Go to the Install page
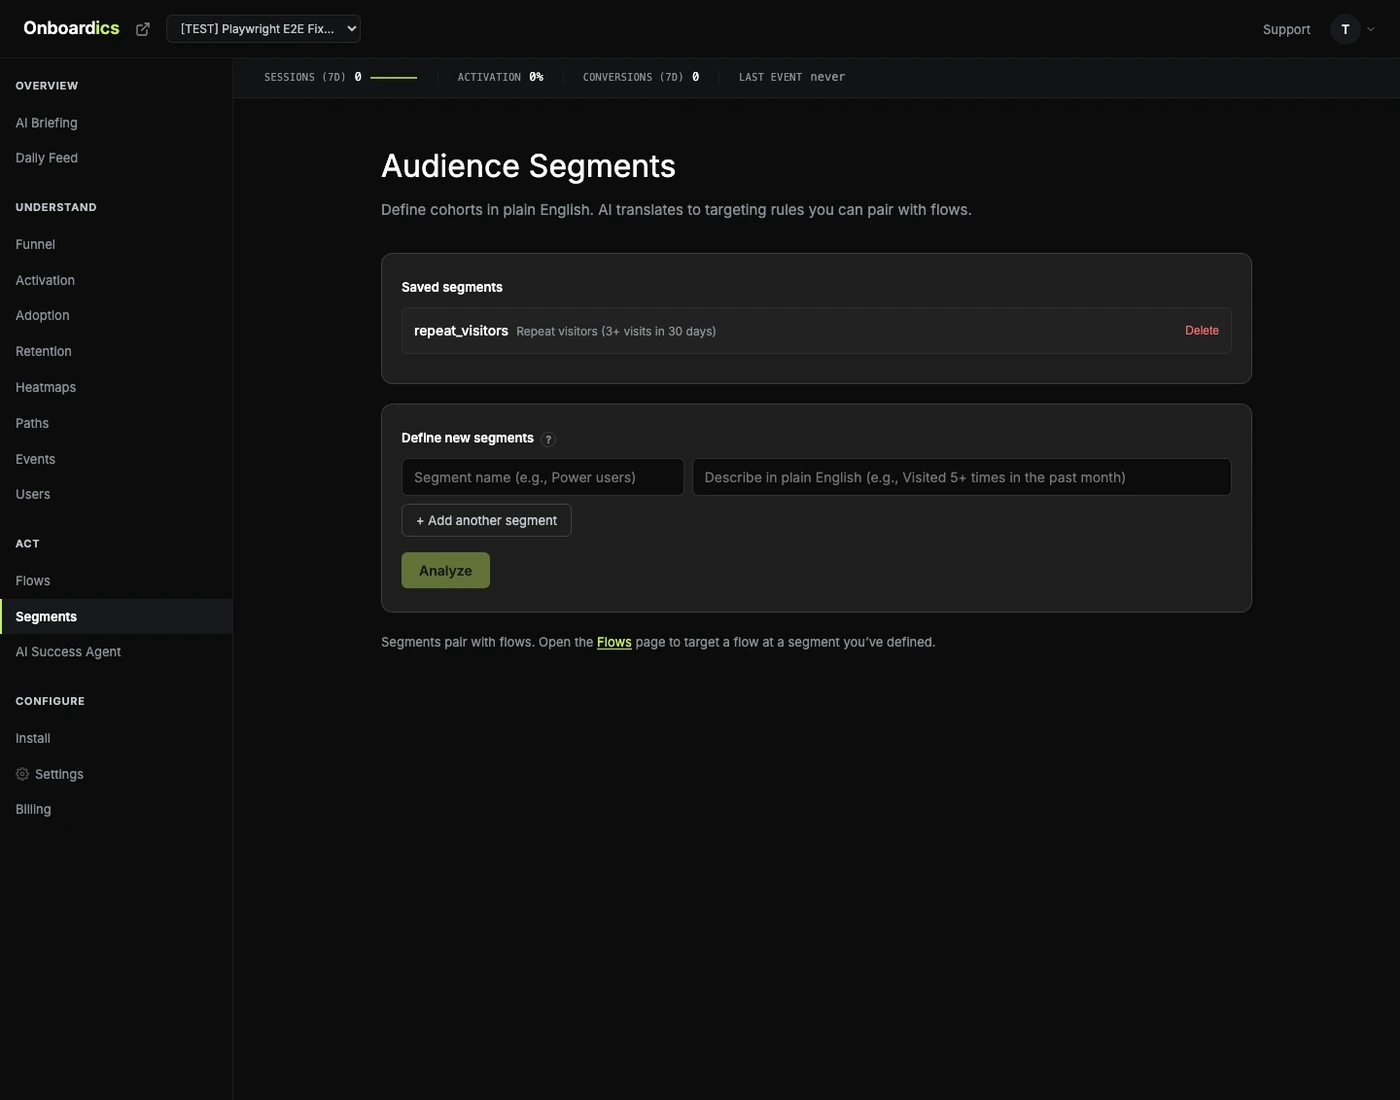 (116, 738)
